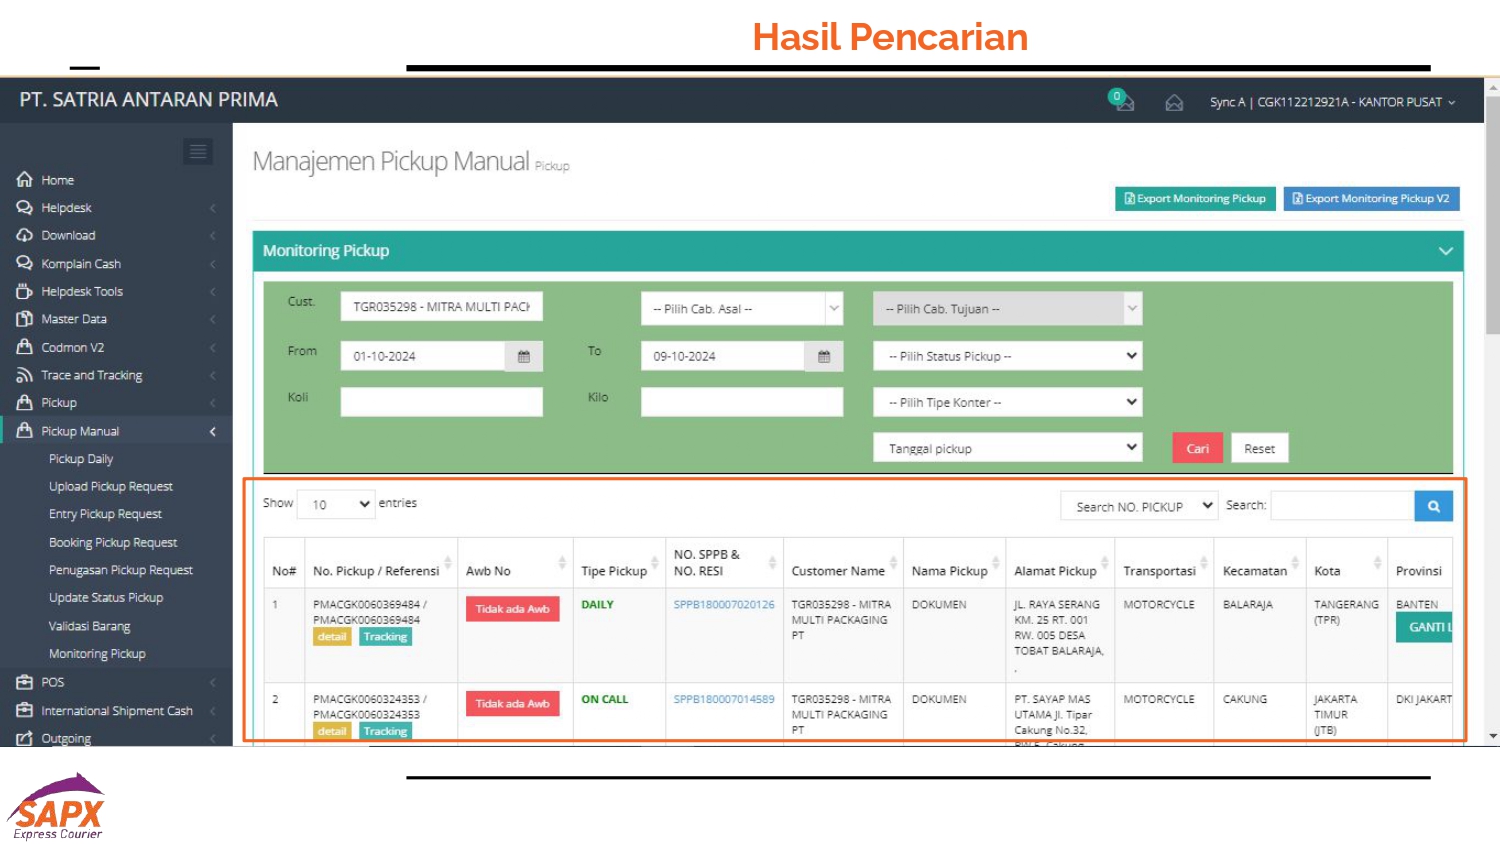Open Booking Pickup Request submenu item
Image resolution: width=1500 pixels, height=844 pixels.
113,543
